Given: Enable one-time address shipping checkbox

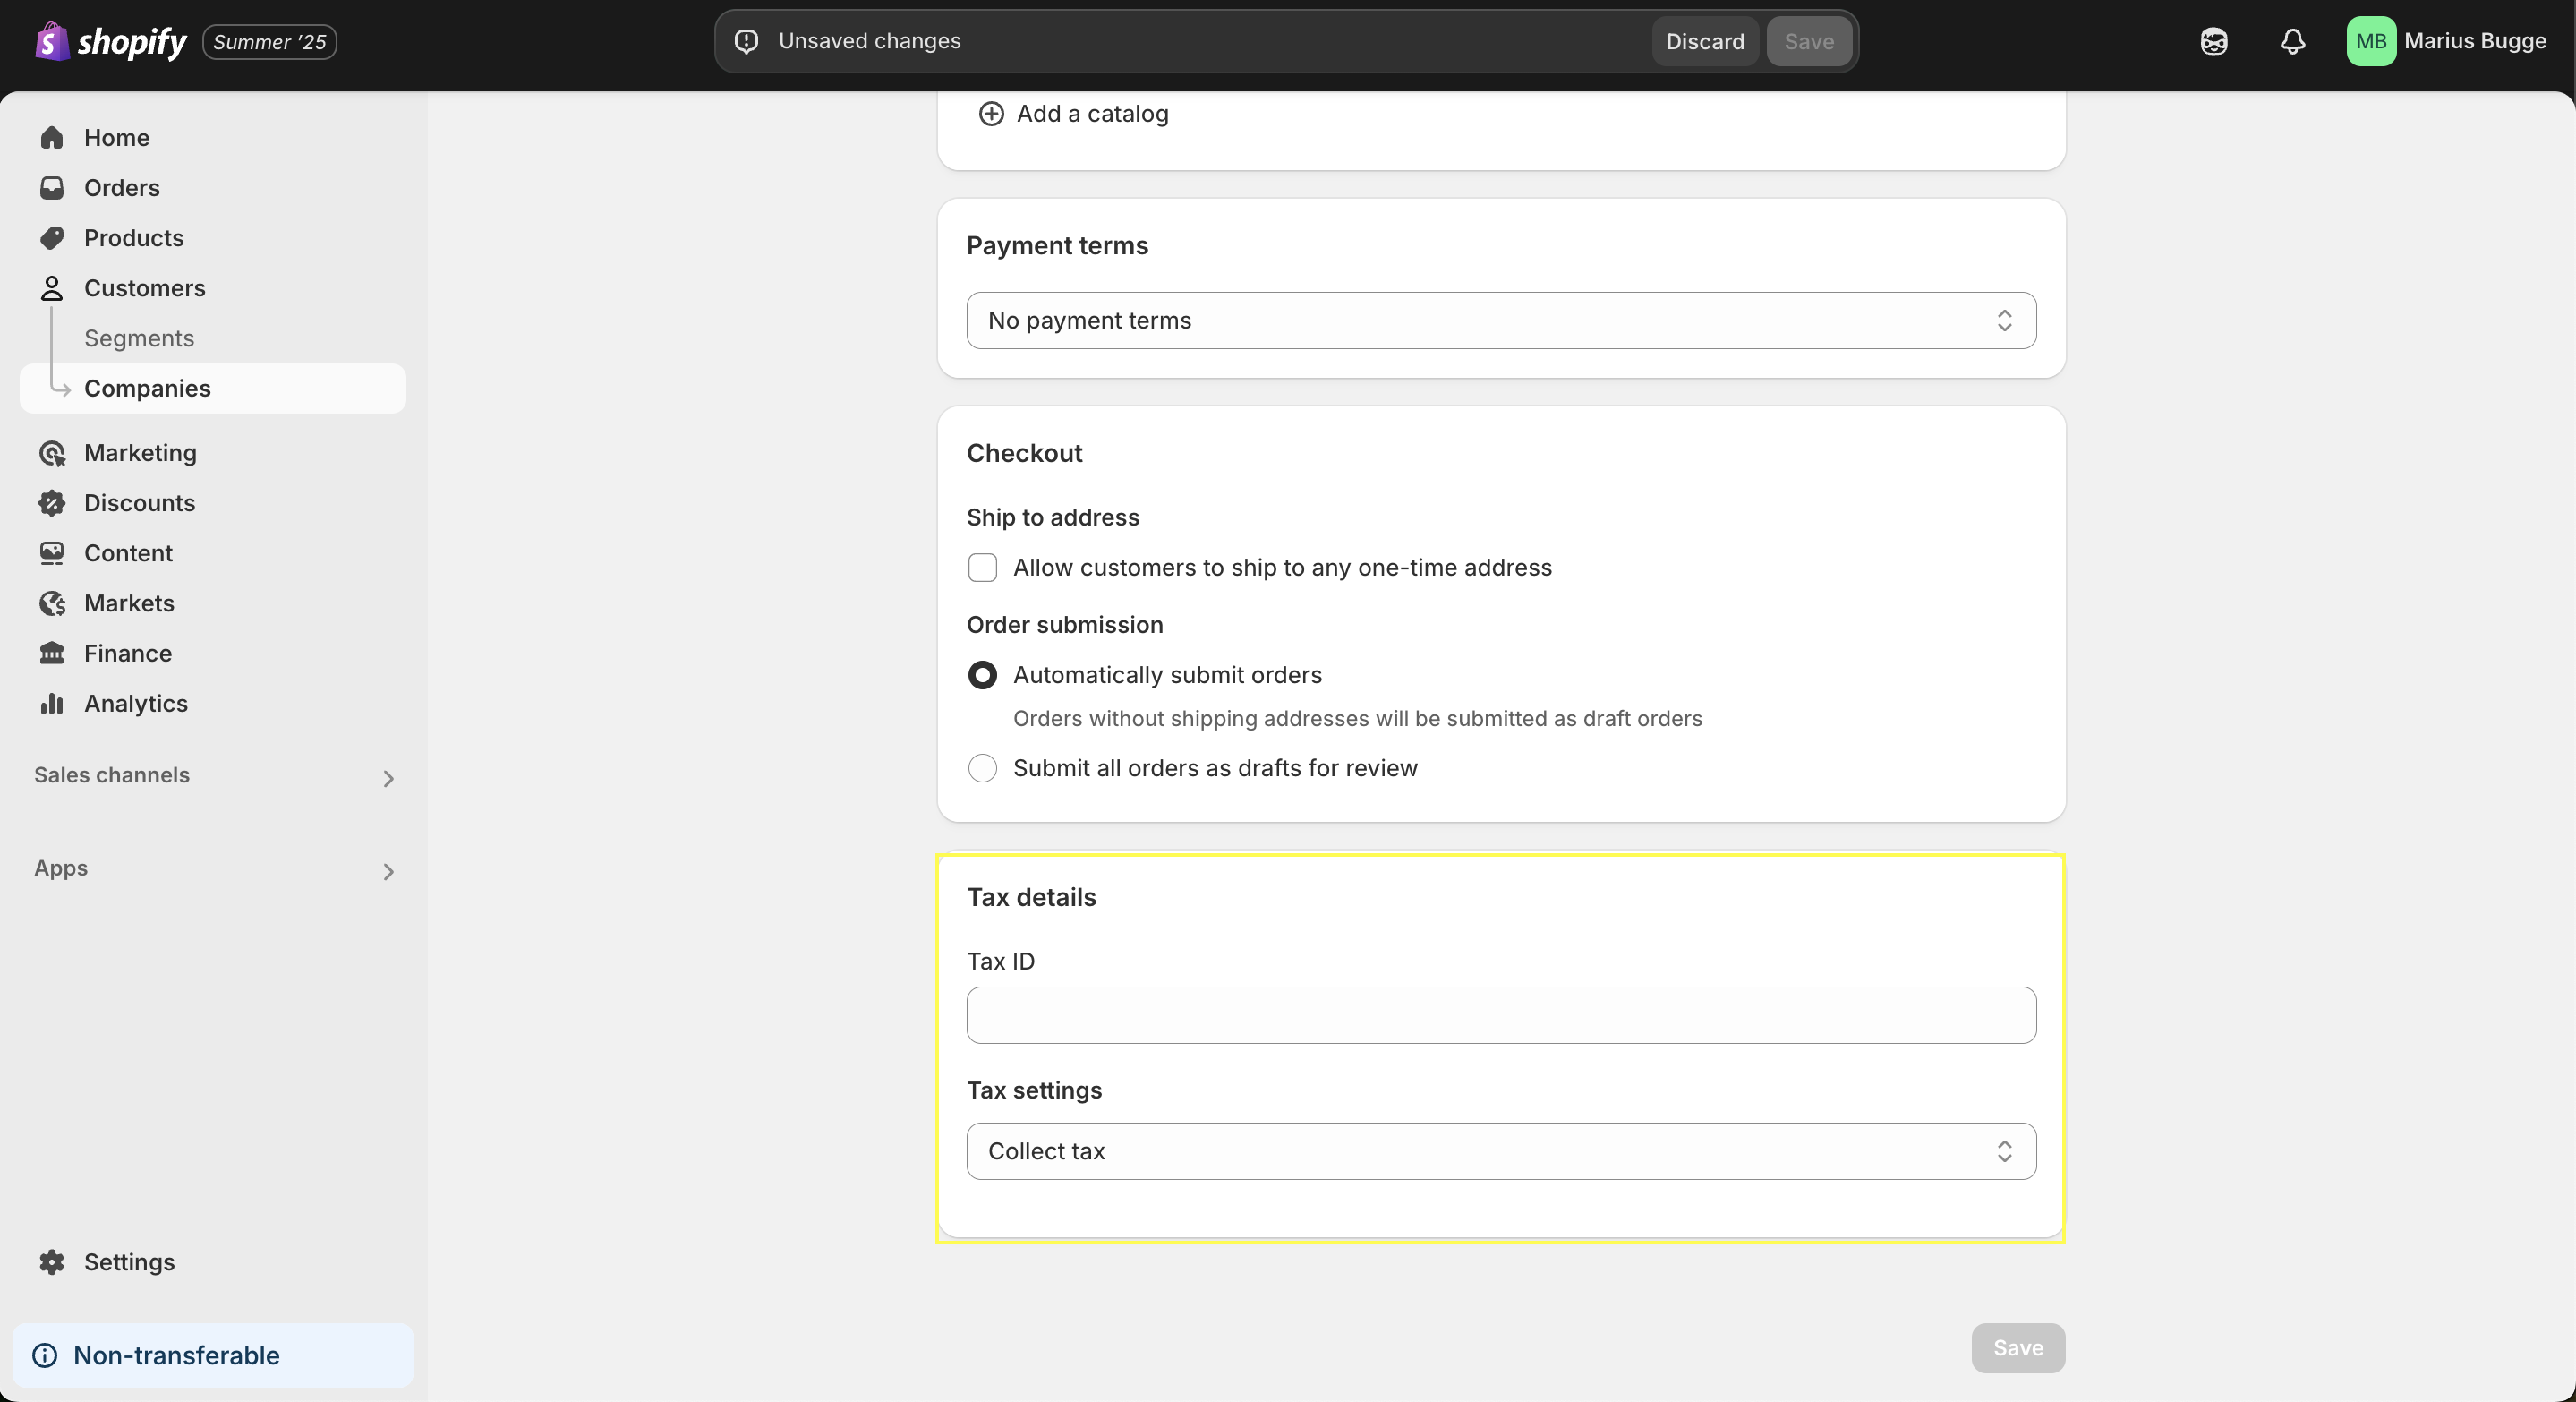Looking at the screenshot, I should tap(982, 568).
